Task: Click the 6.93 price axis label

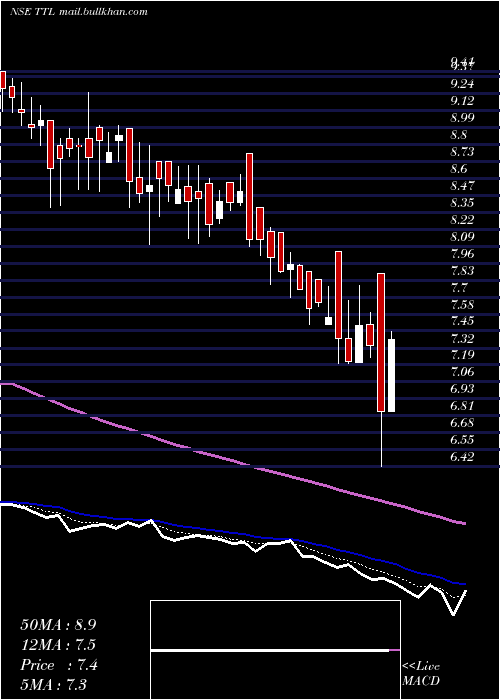Action: pos(463,389)
